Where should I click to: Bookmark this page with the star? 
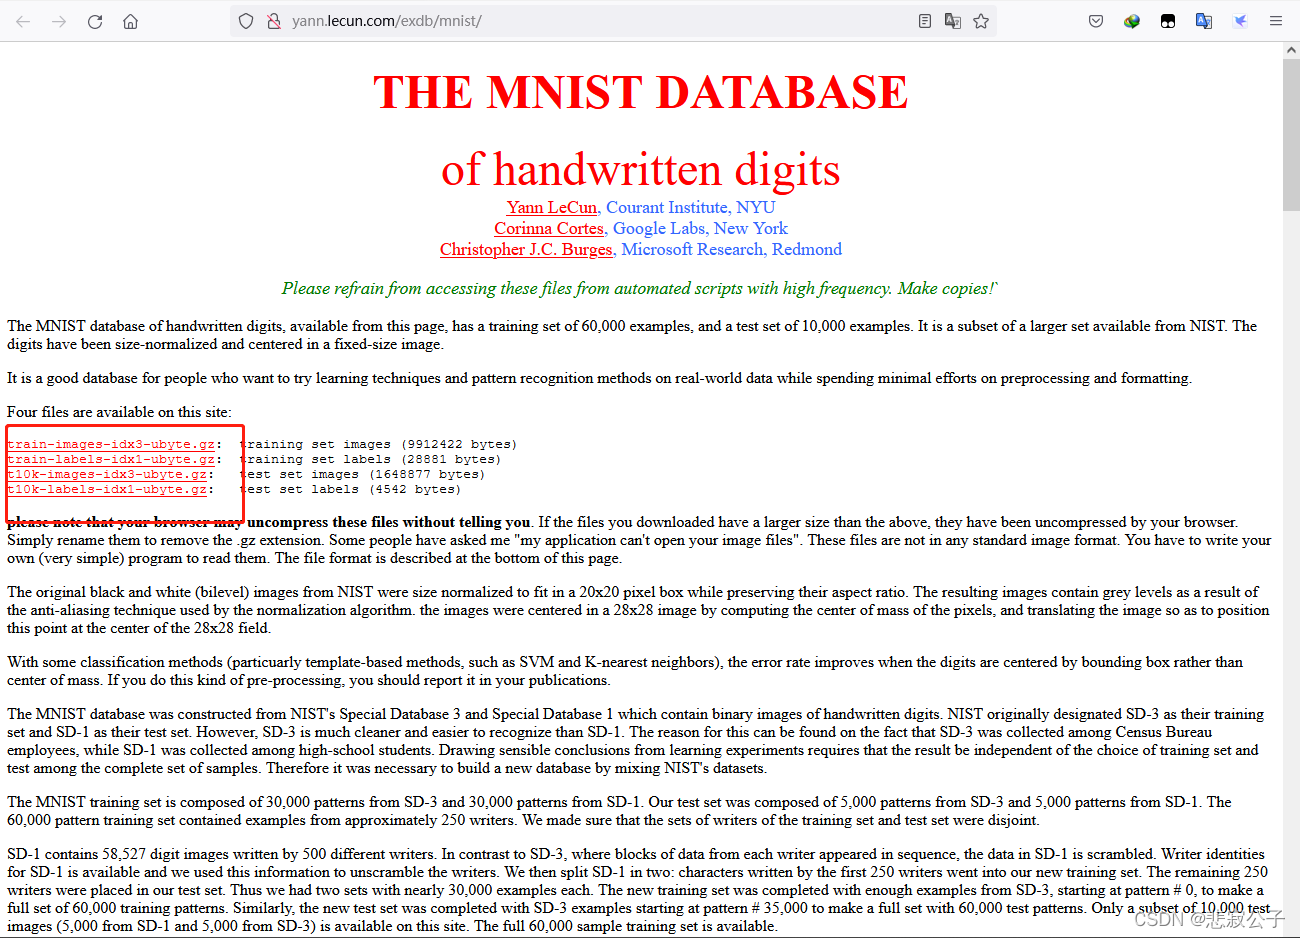click(x=981, y=21)
